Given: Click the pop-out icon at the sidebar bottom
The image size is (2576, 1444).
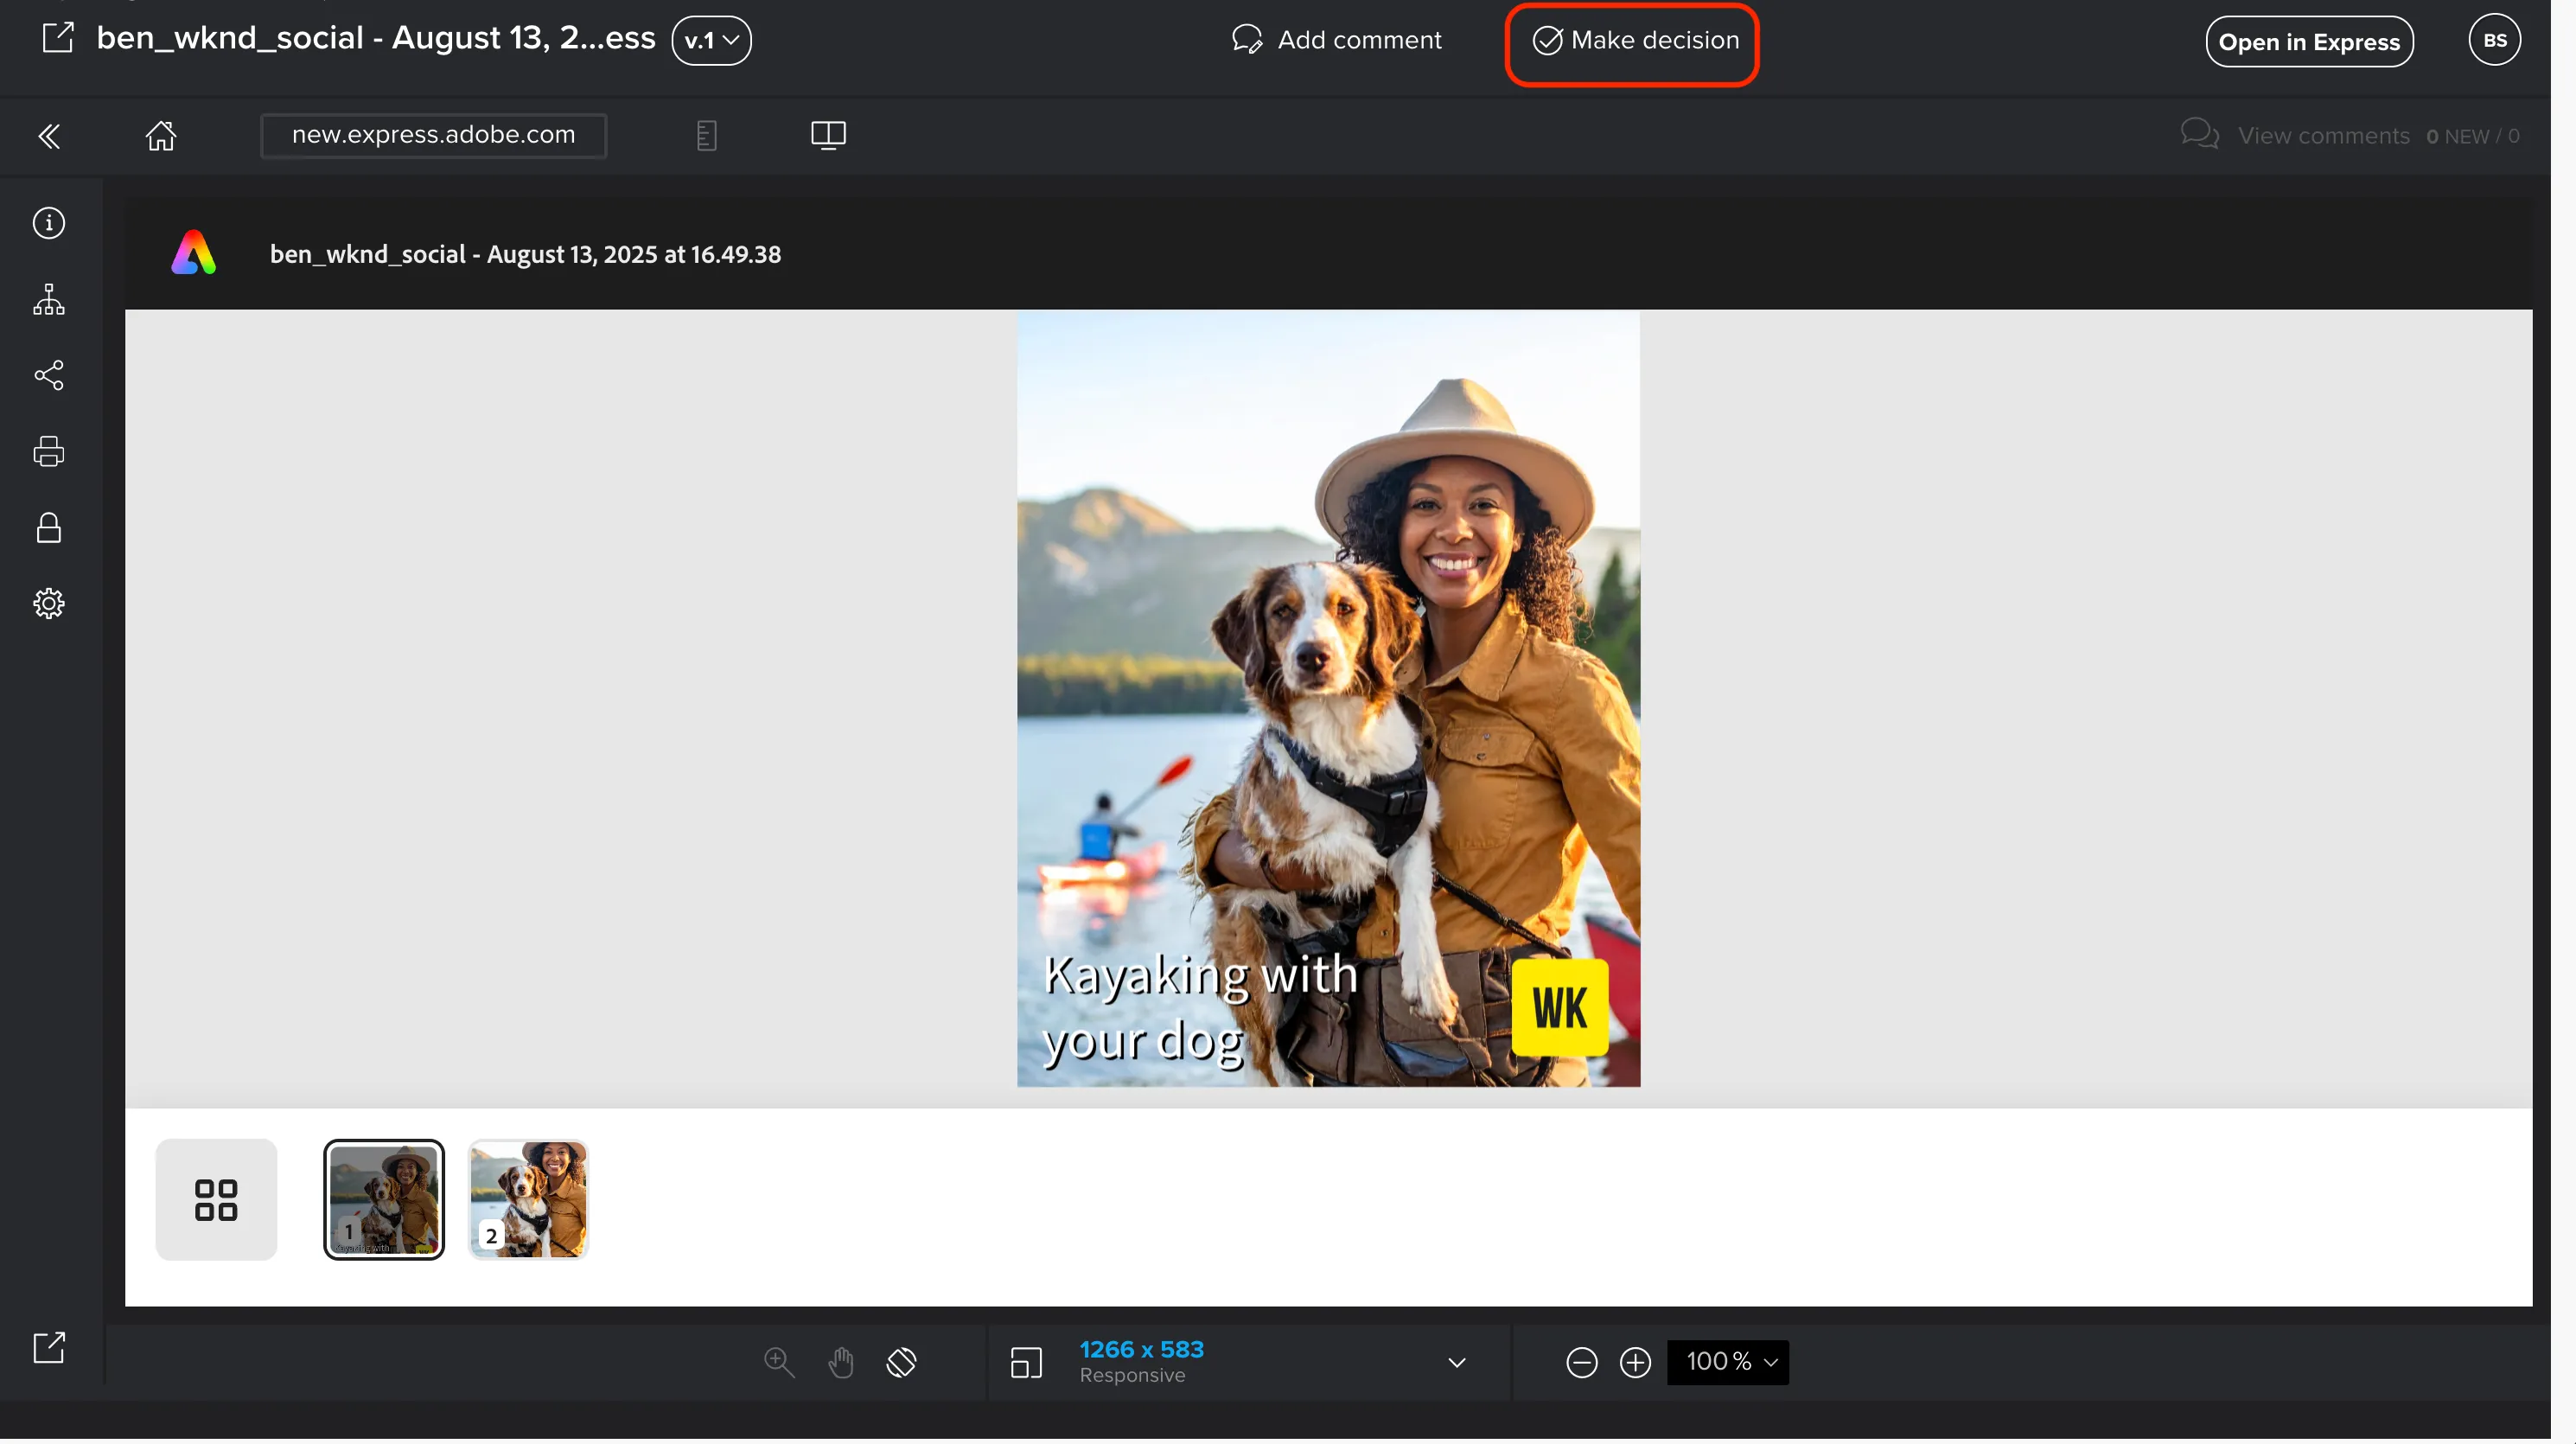Looking at the screenshot, I should point(49,1347).
